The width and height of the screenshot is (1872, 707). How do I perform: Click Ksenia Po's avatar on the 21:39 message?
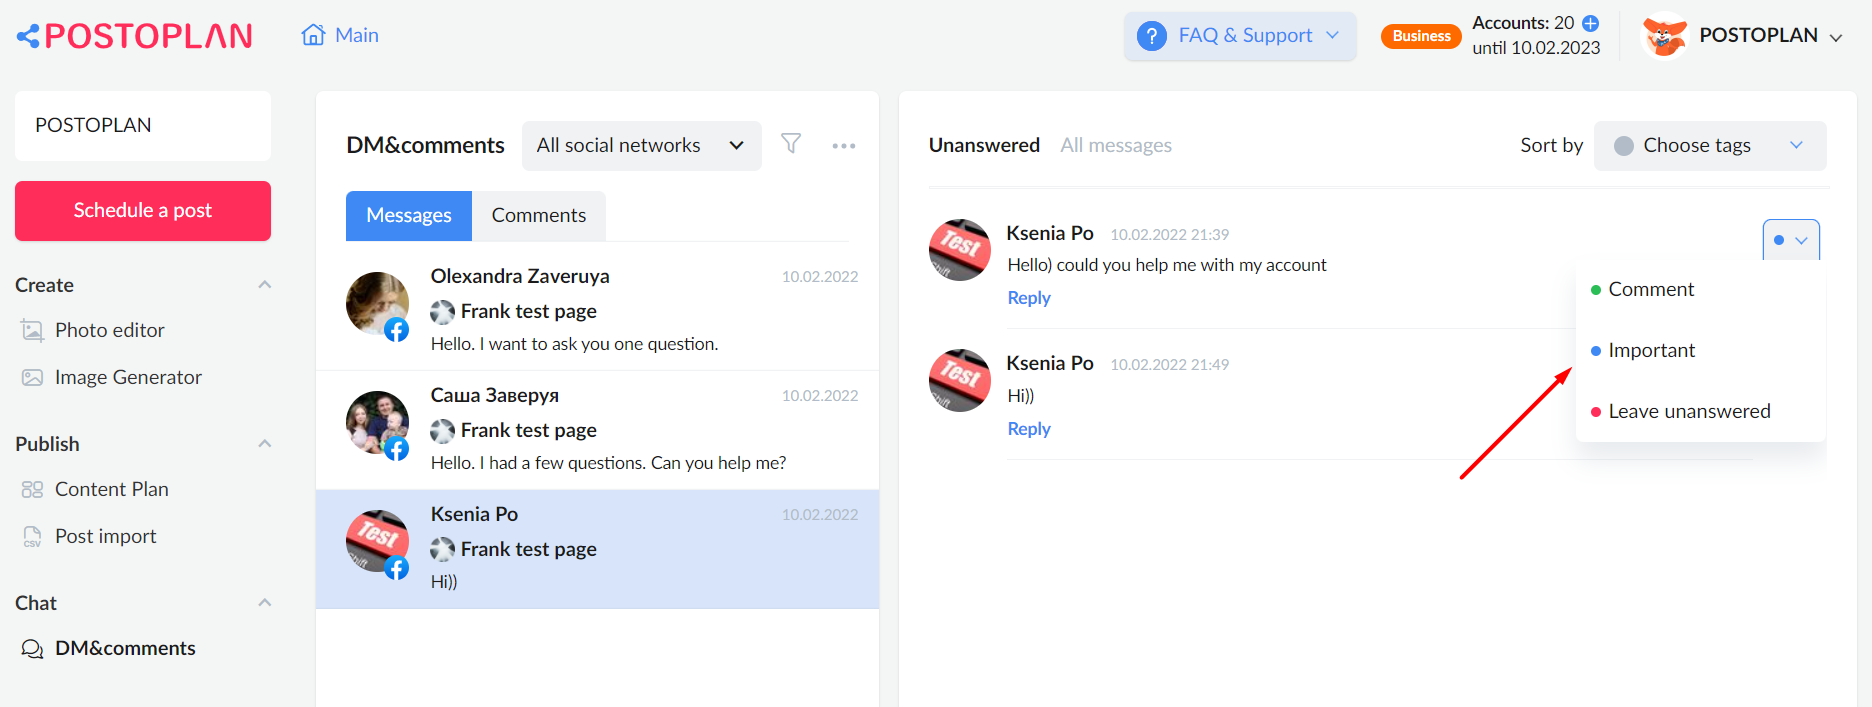coord(960,250)
